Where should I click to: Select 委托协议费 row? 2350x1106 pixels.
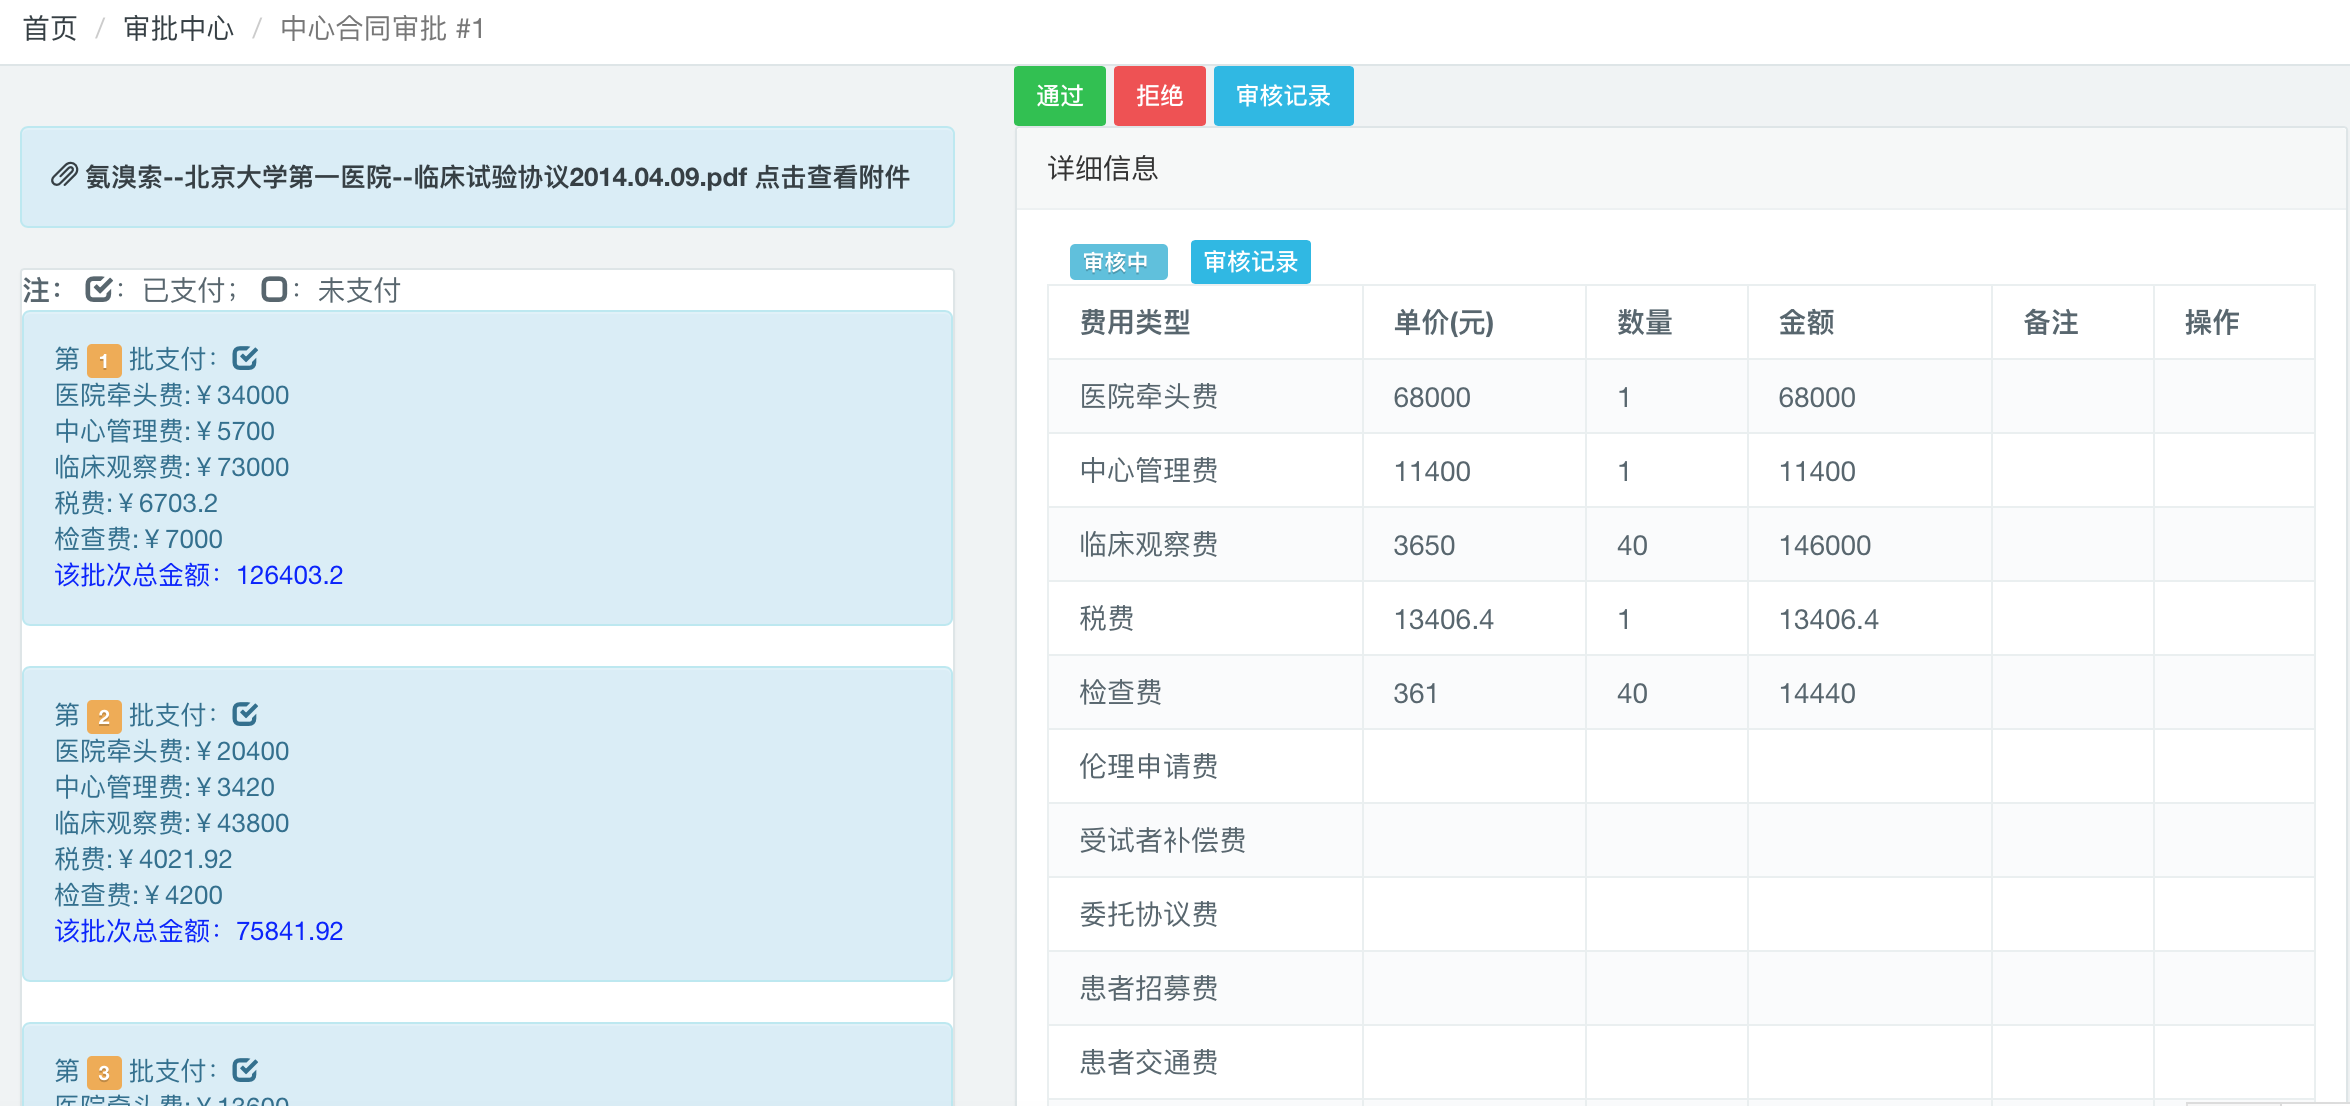point(1681,914)
